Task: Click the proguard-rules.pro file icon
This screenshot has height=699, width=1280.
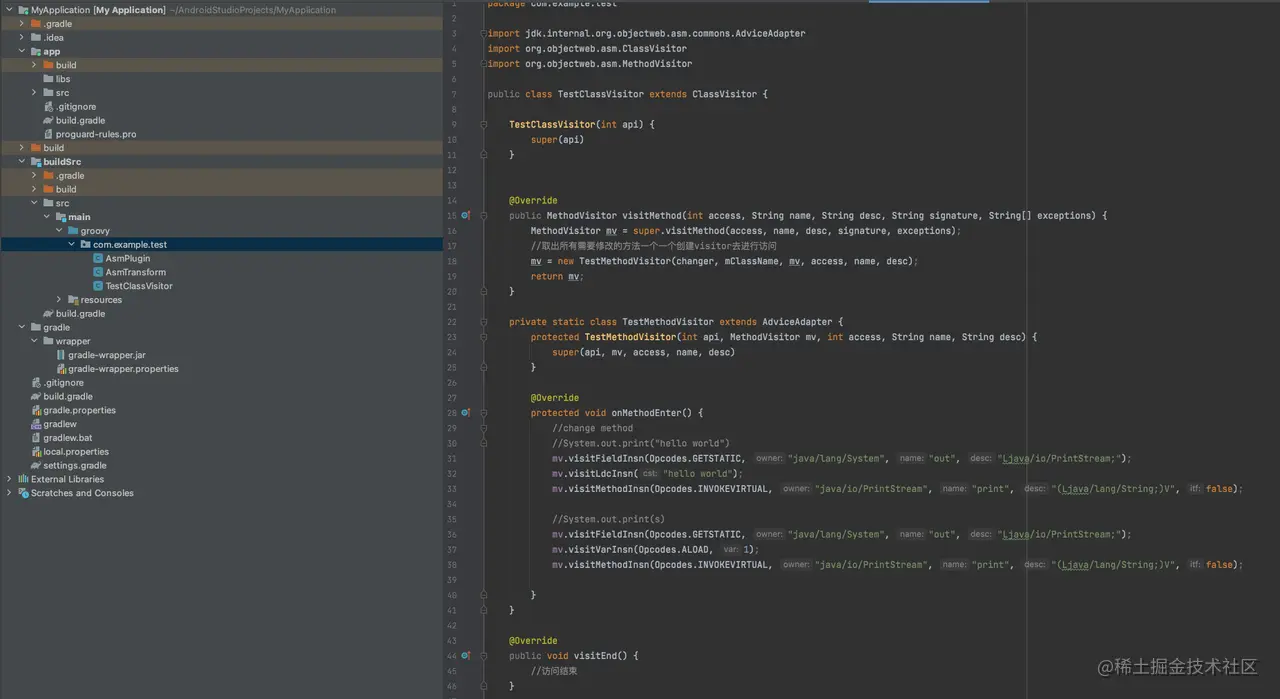Action: pos(48,134)
